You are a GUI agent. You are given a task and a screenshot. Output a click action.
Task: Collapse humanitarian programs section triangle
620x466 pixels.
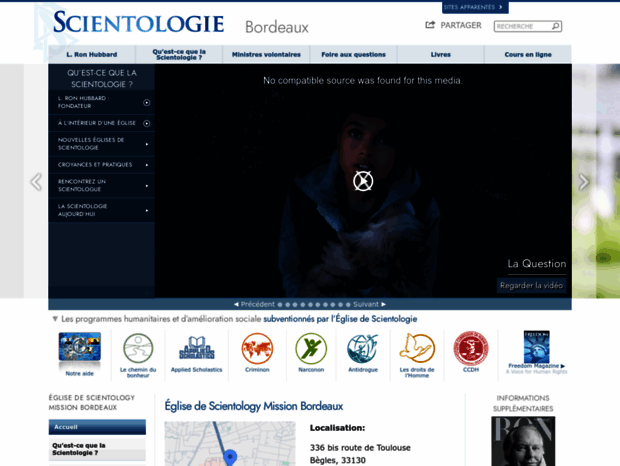point(55,319)
